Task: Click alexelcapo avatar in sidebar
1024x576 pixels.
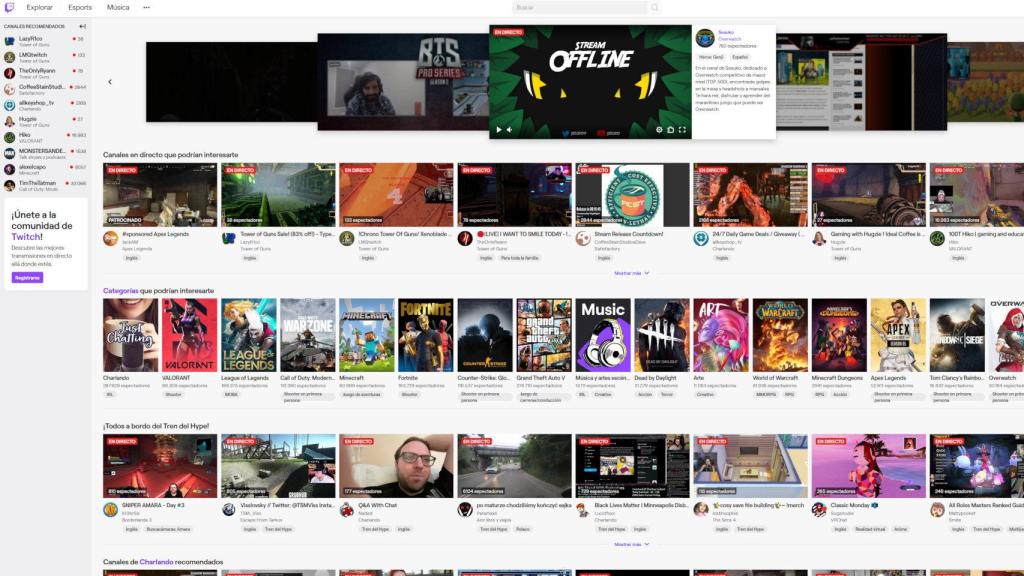Action: point(9,169)
